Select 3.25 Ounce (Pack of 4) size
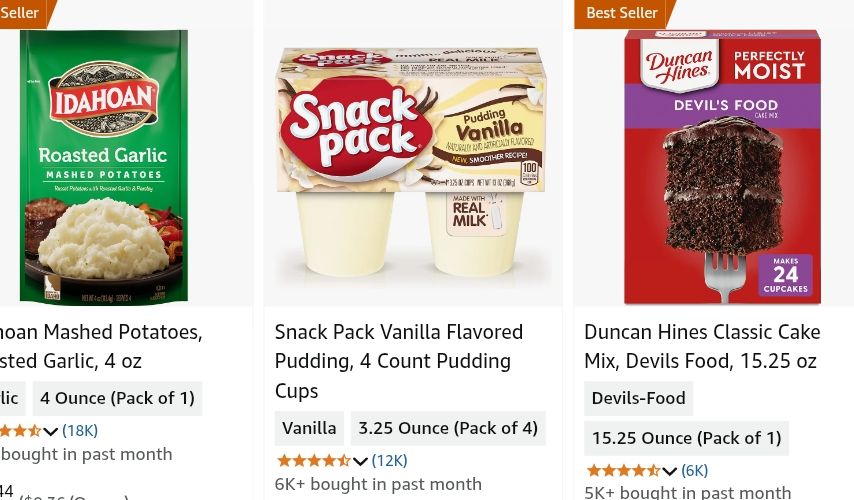This screenshot has width=854, height=500. [448, 428]
